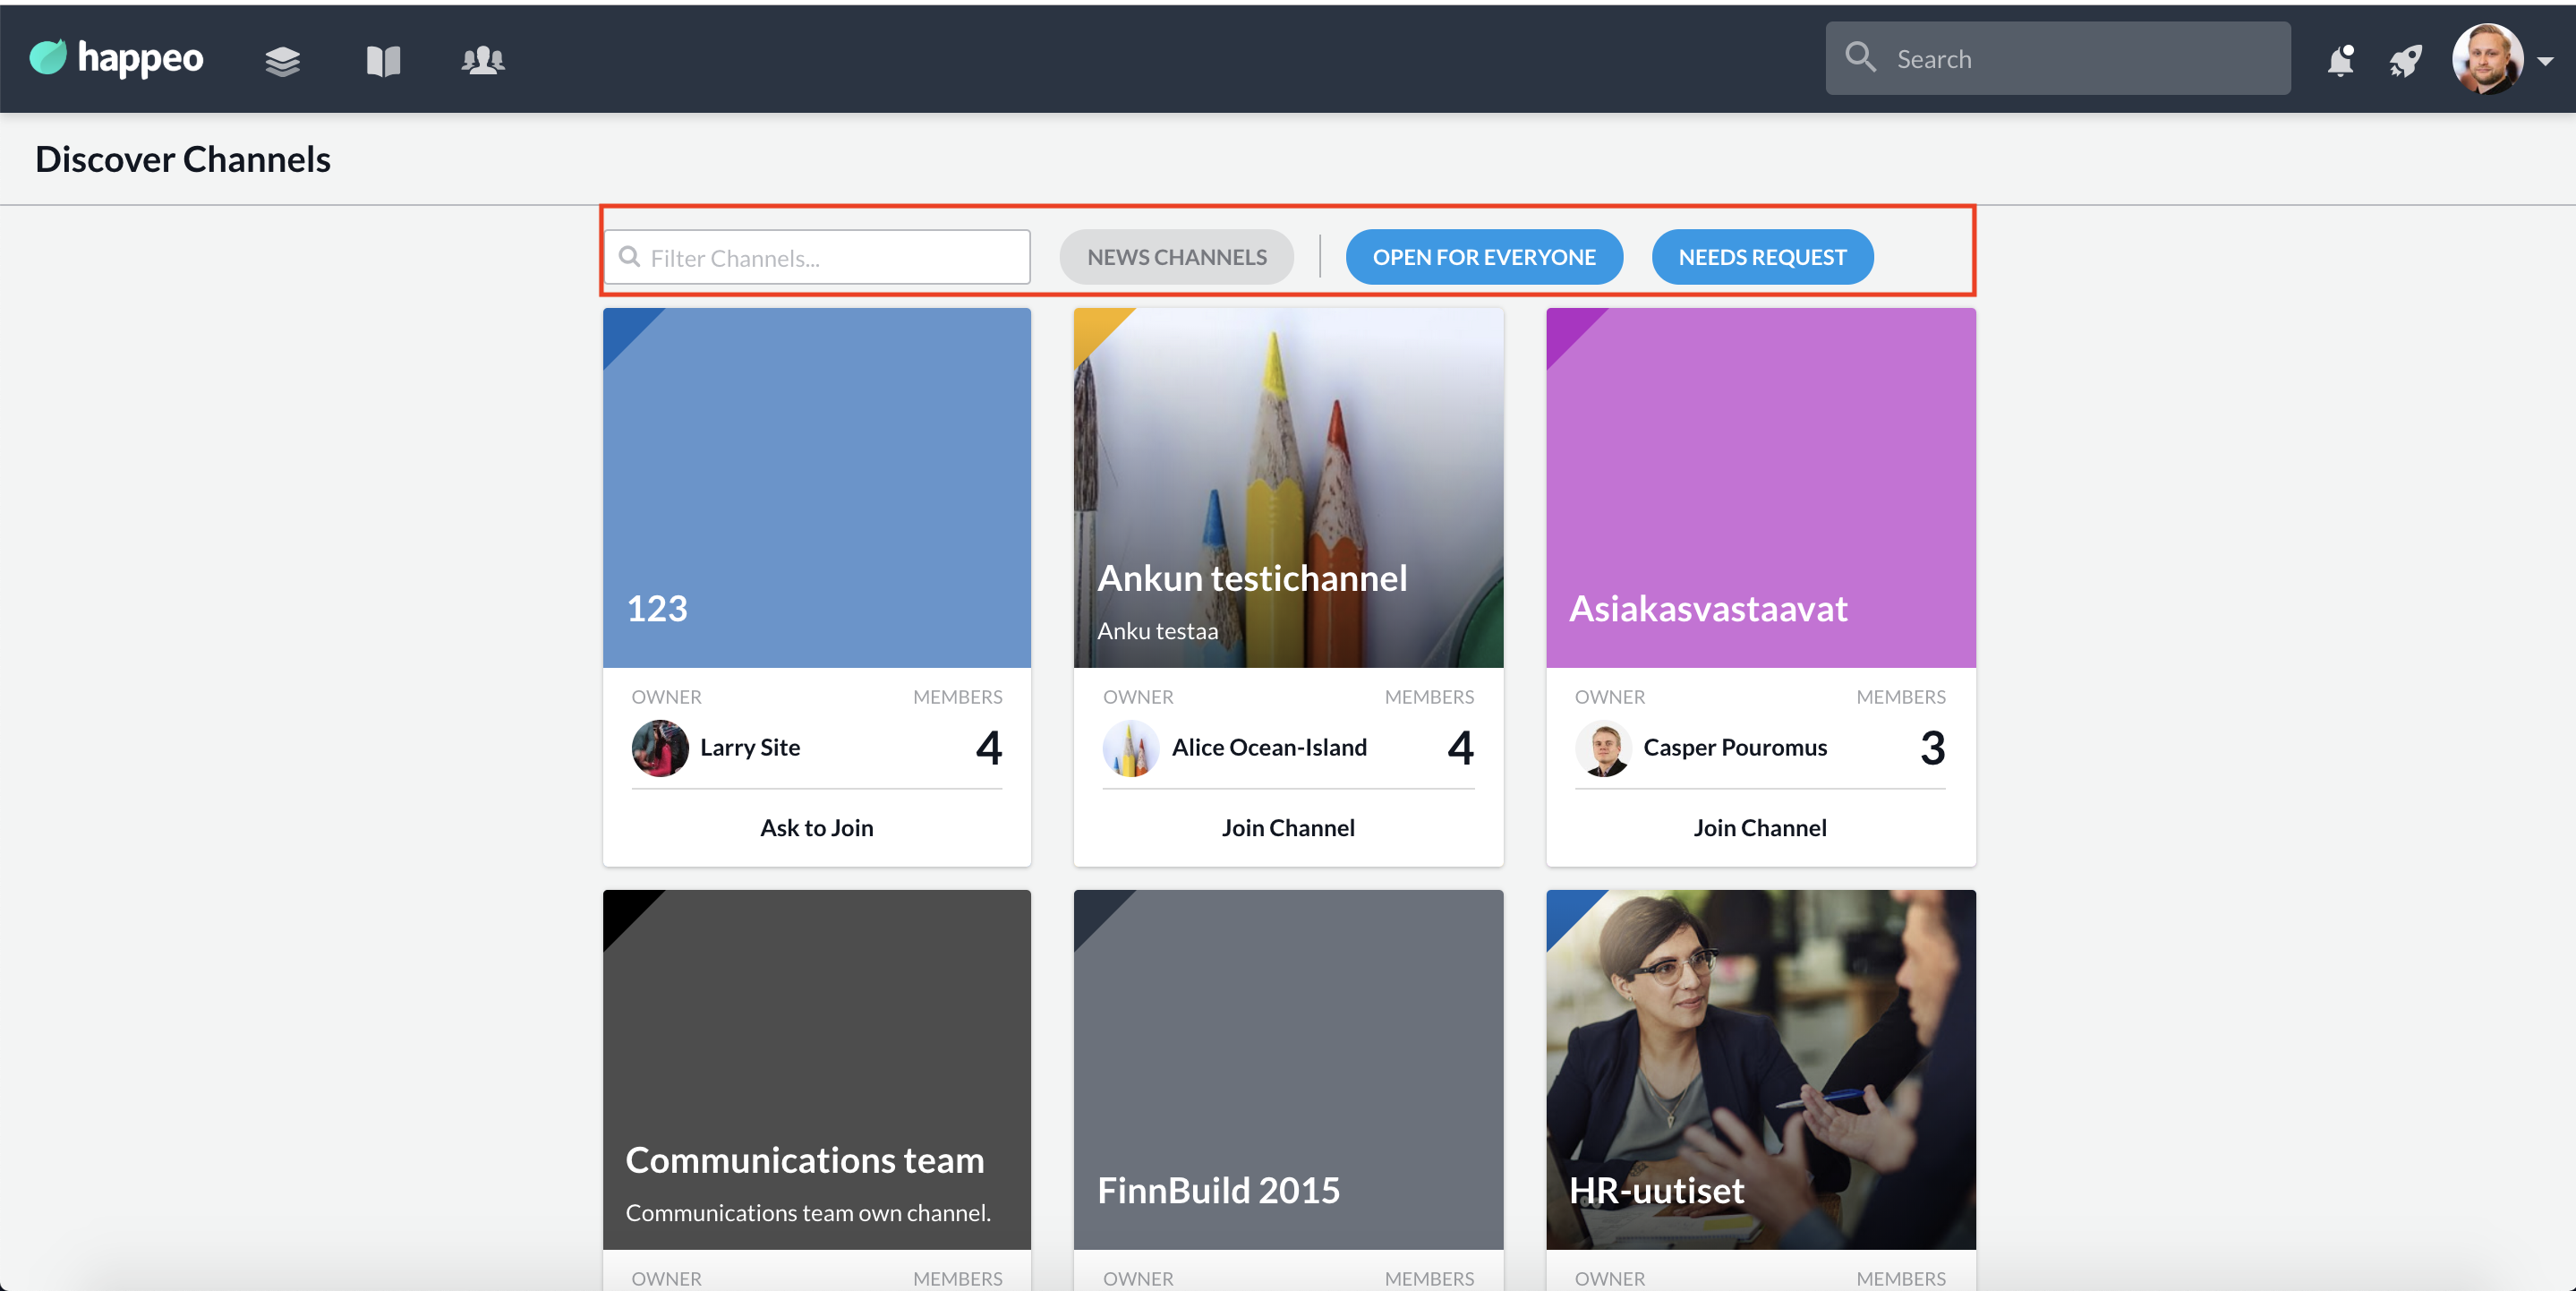
Task: Click the rocket launch icon
Action: click(x=2405, y=61)
